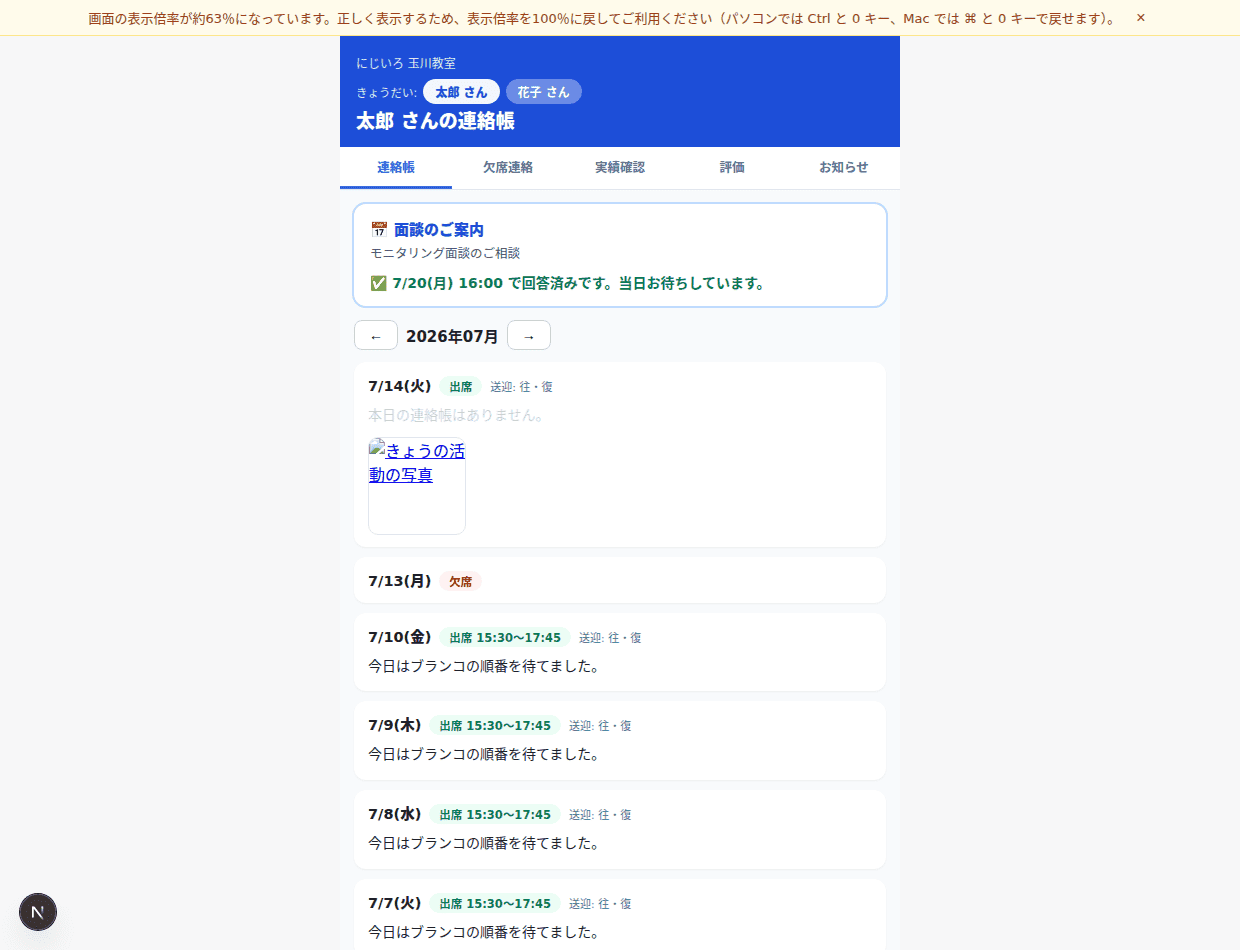The height and width of the screenshot is (950, 1240).
Task: Click the 7/14(火) date heading
Action: pos(400,386)
